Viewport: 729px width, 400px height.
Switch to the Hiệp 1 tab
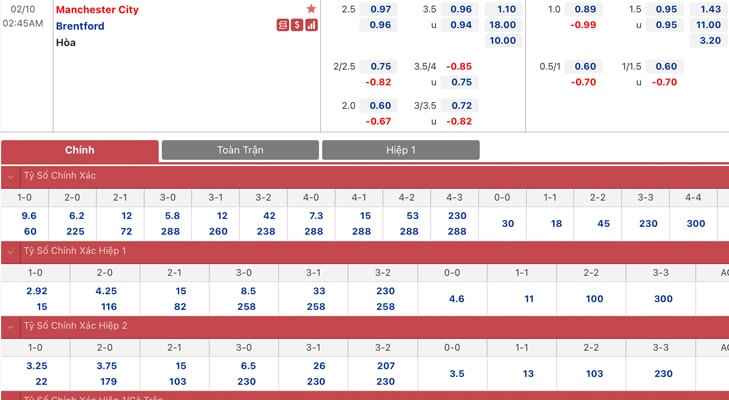(401, 150)
